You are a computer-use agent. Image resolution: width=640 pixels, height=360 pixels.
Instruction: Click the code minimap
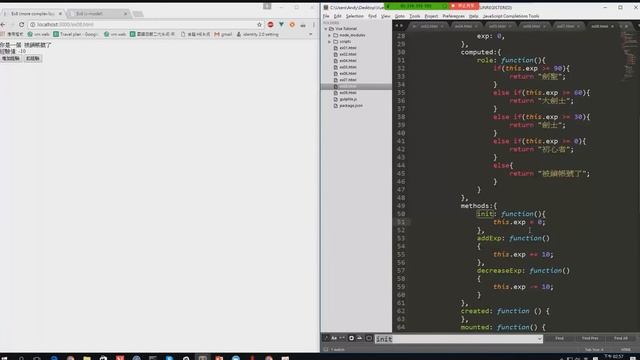(629, 55)
